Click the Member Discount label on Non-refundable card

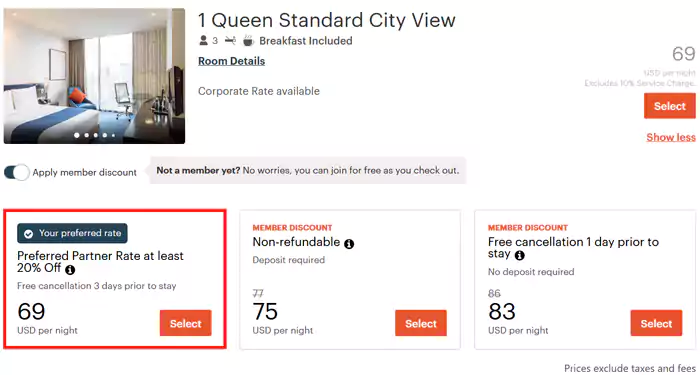[292, 228]
